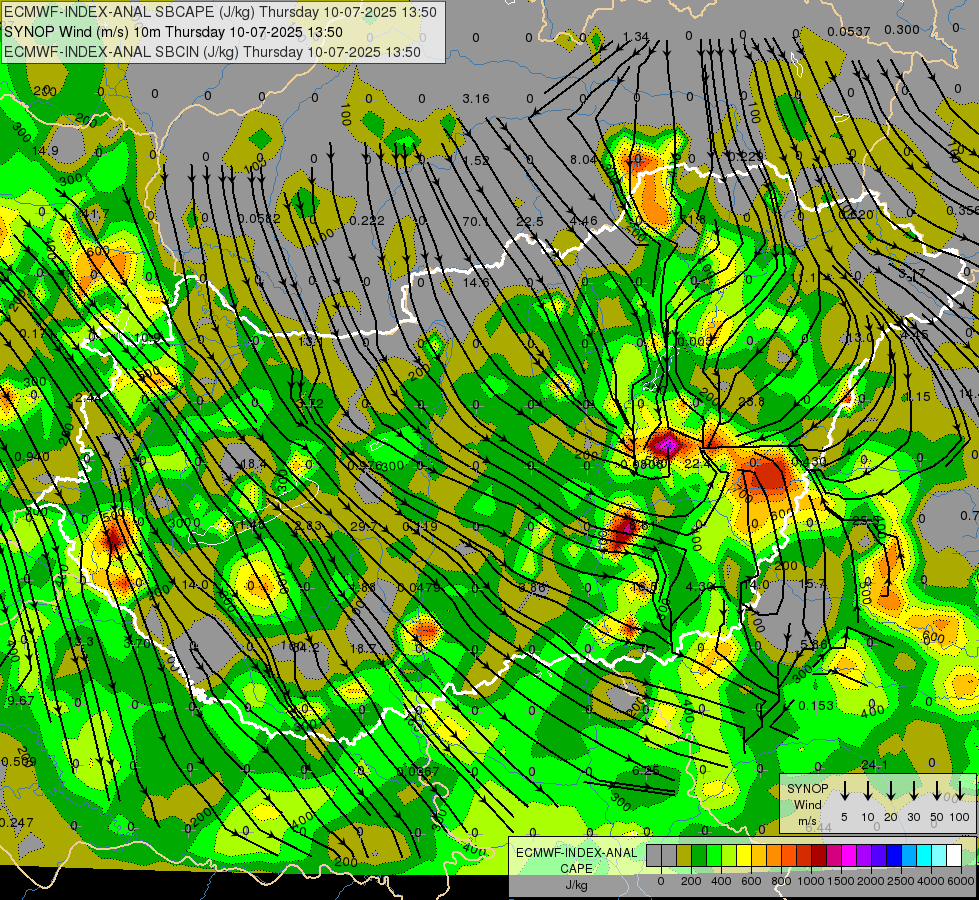The width and height of the screenshot is (979, 900).
Task: Click the map value 22.4
Action: point(698,463)
